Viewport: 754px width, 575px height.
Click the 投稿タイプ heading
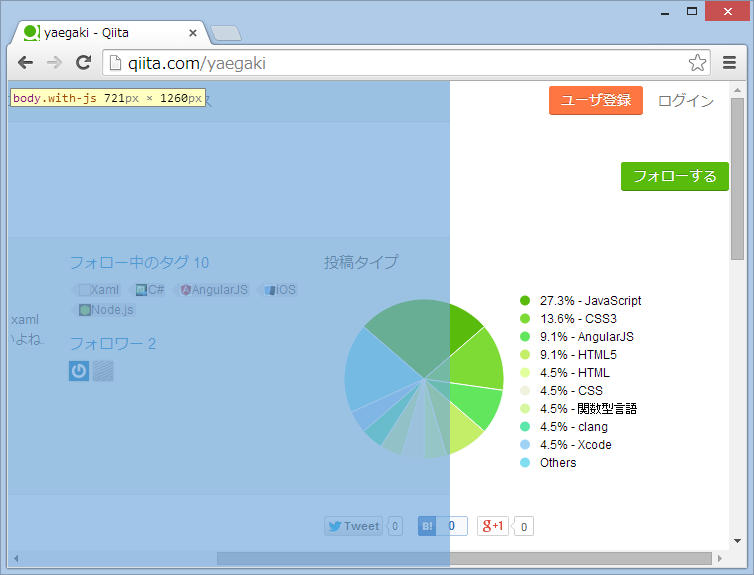pos(361,262)
